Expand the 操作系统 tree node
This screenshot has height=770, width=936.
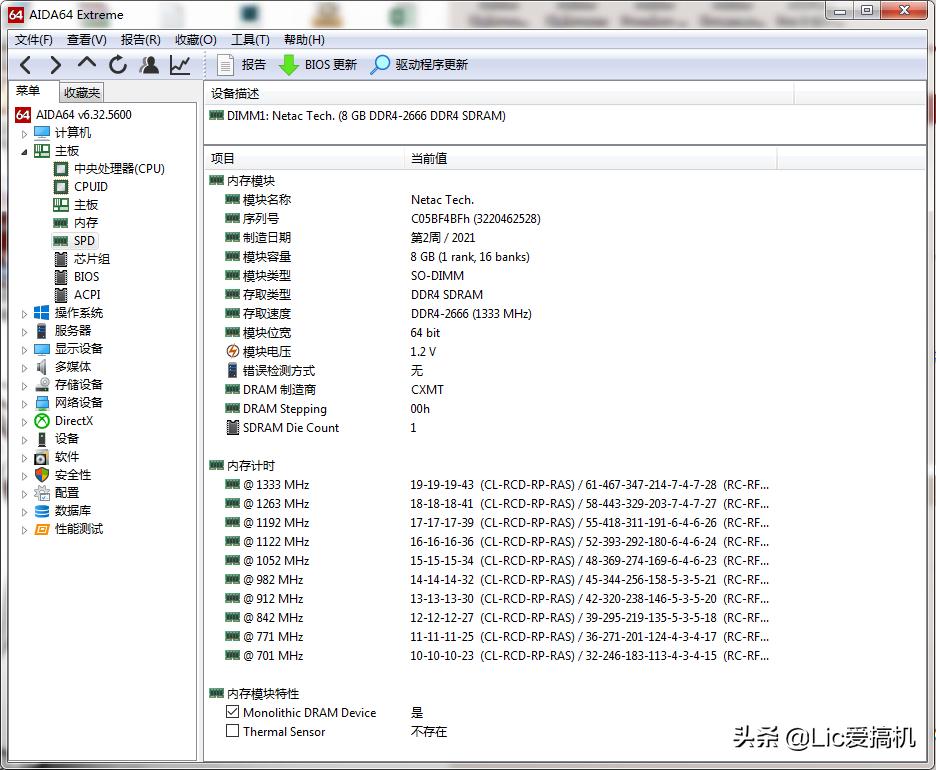24,313
